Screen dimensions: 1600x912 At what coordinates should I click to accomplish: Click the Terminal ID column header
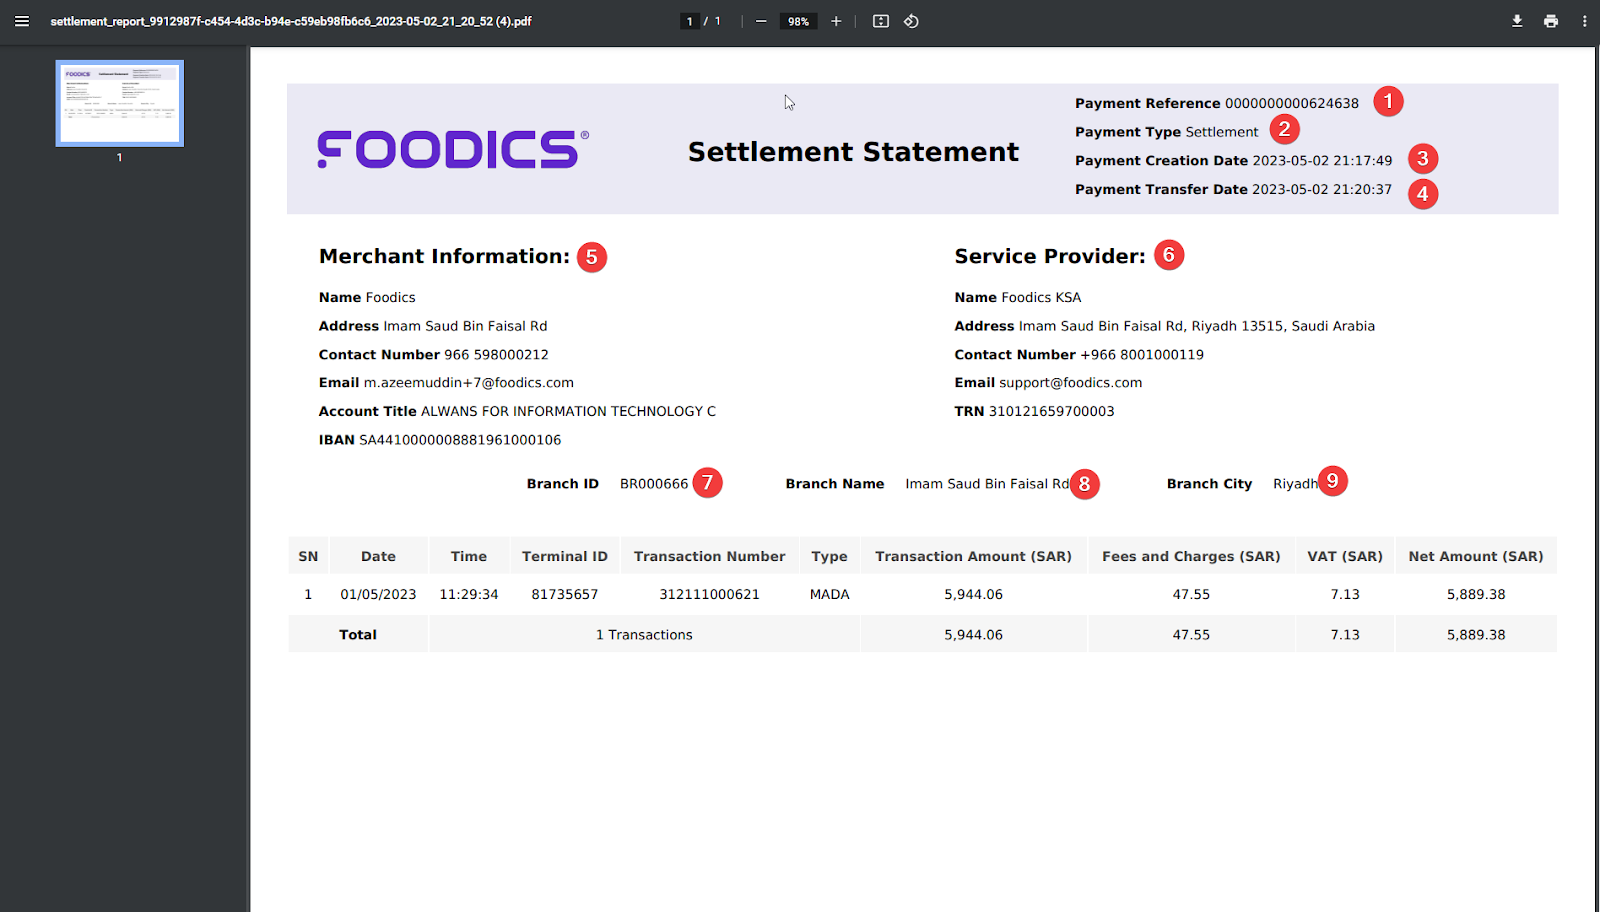click(564, 556)
